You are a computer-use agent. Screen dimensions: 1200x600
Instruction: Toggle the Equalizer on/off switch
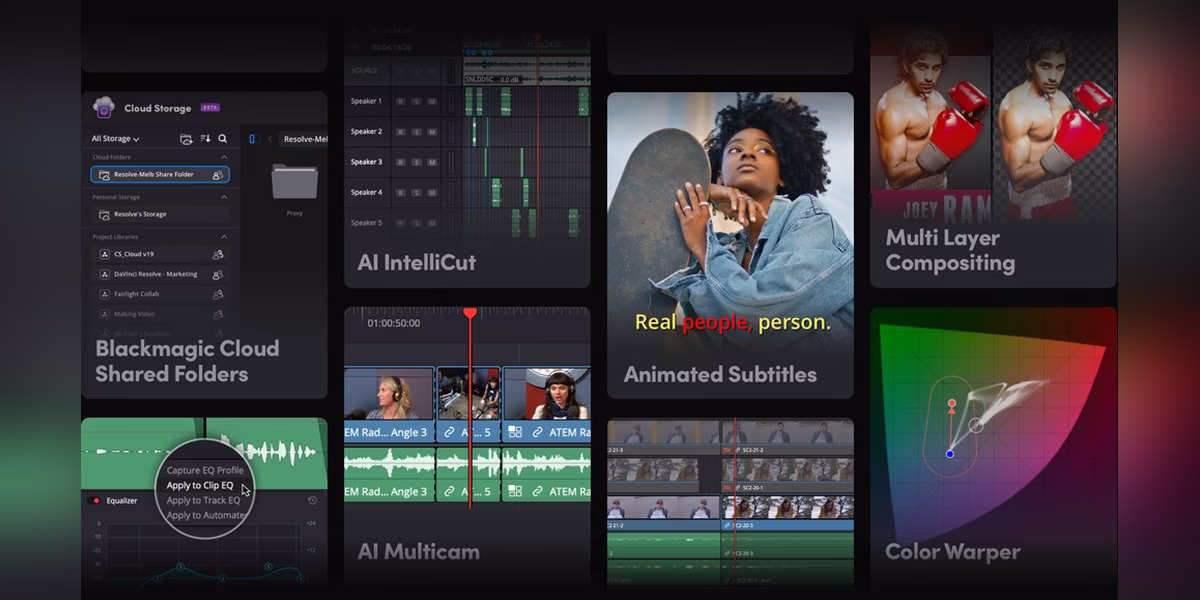point(96,500)
